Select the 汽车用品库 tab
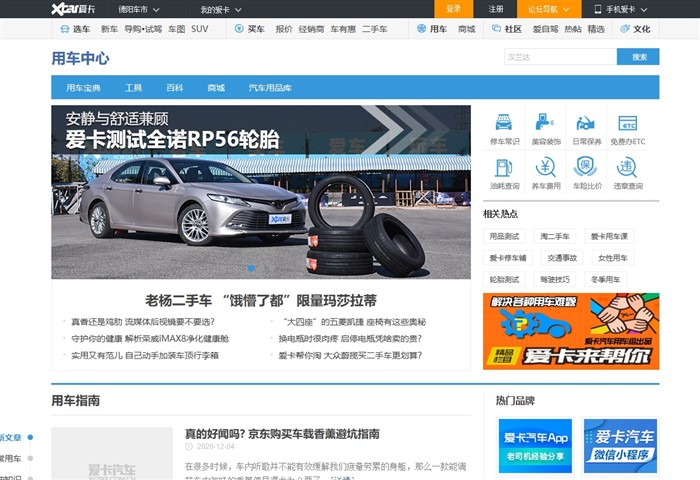700x480 pixels. point(270,88)
